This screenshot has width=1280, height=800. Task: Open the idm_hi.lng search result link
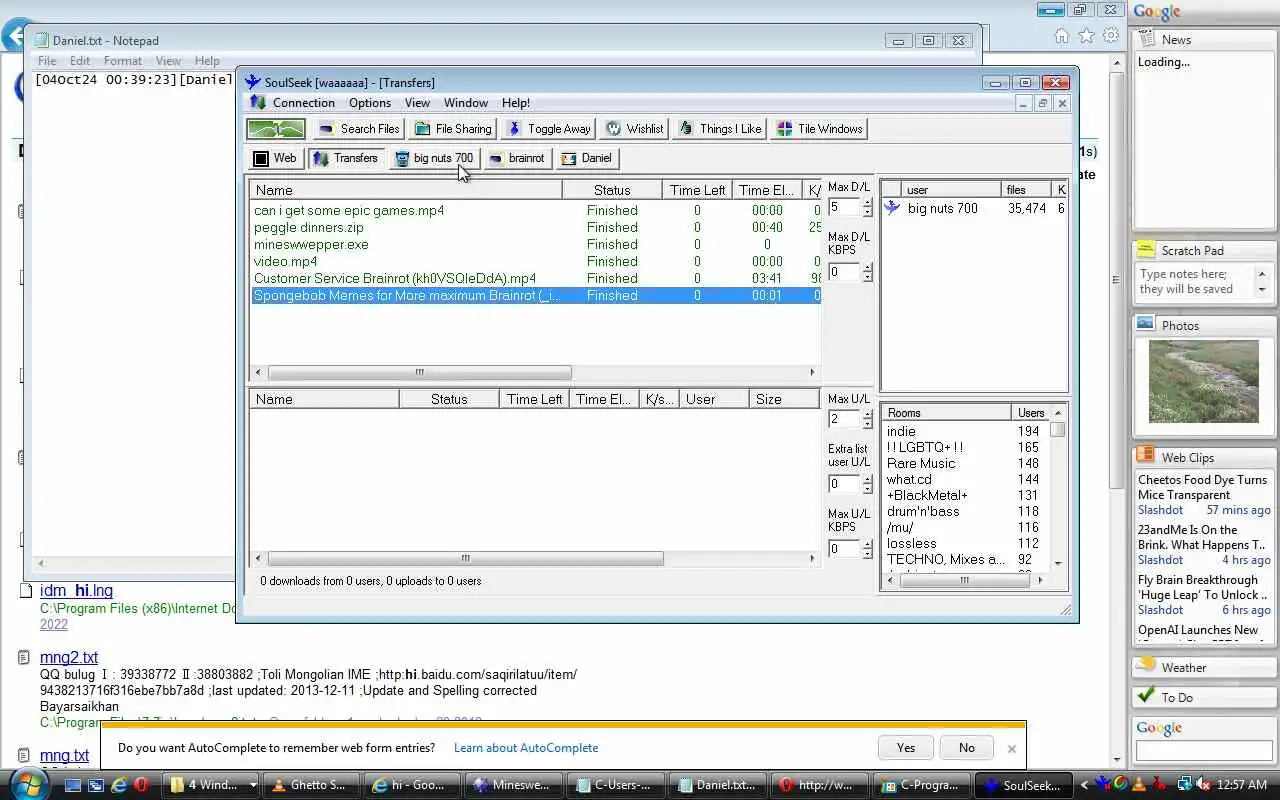(76, 591)
